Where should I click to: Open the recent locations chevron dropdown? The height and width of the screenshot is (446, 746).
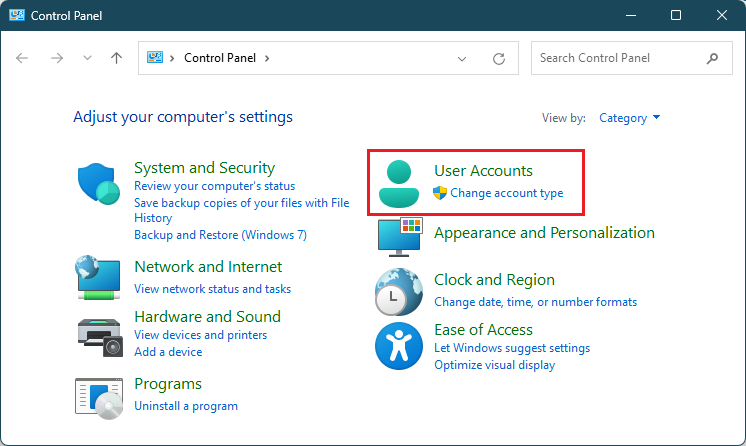coord(87,58)
